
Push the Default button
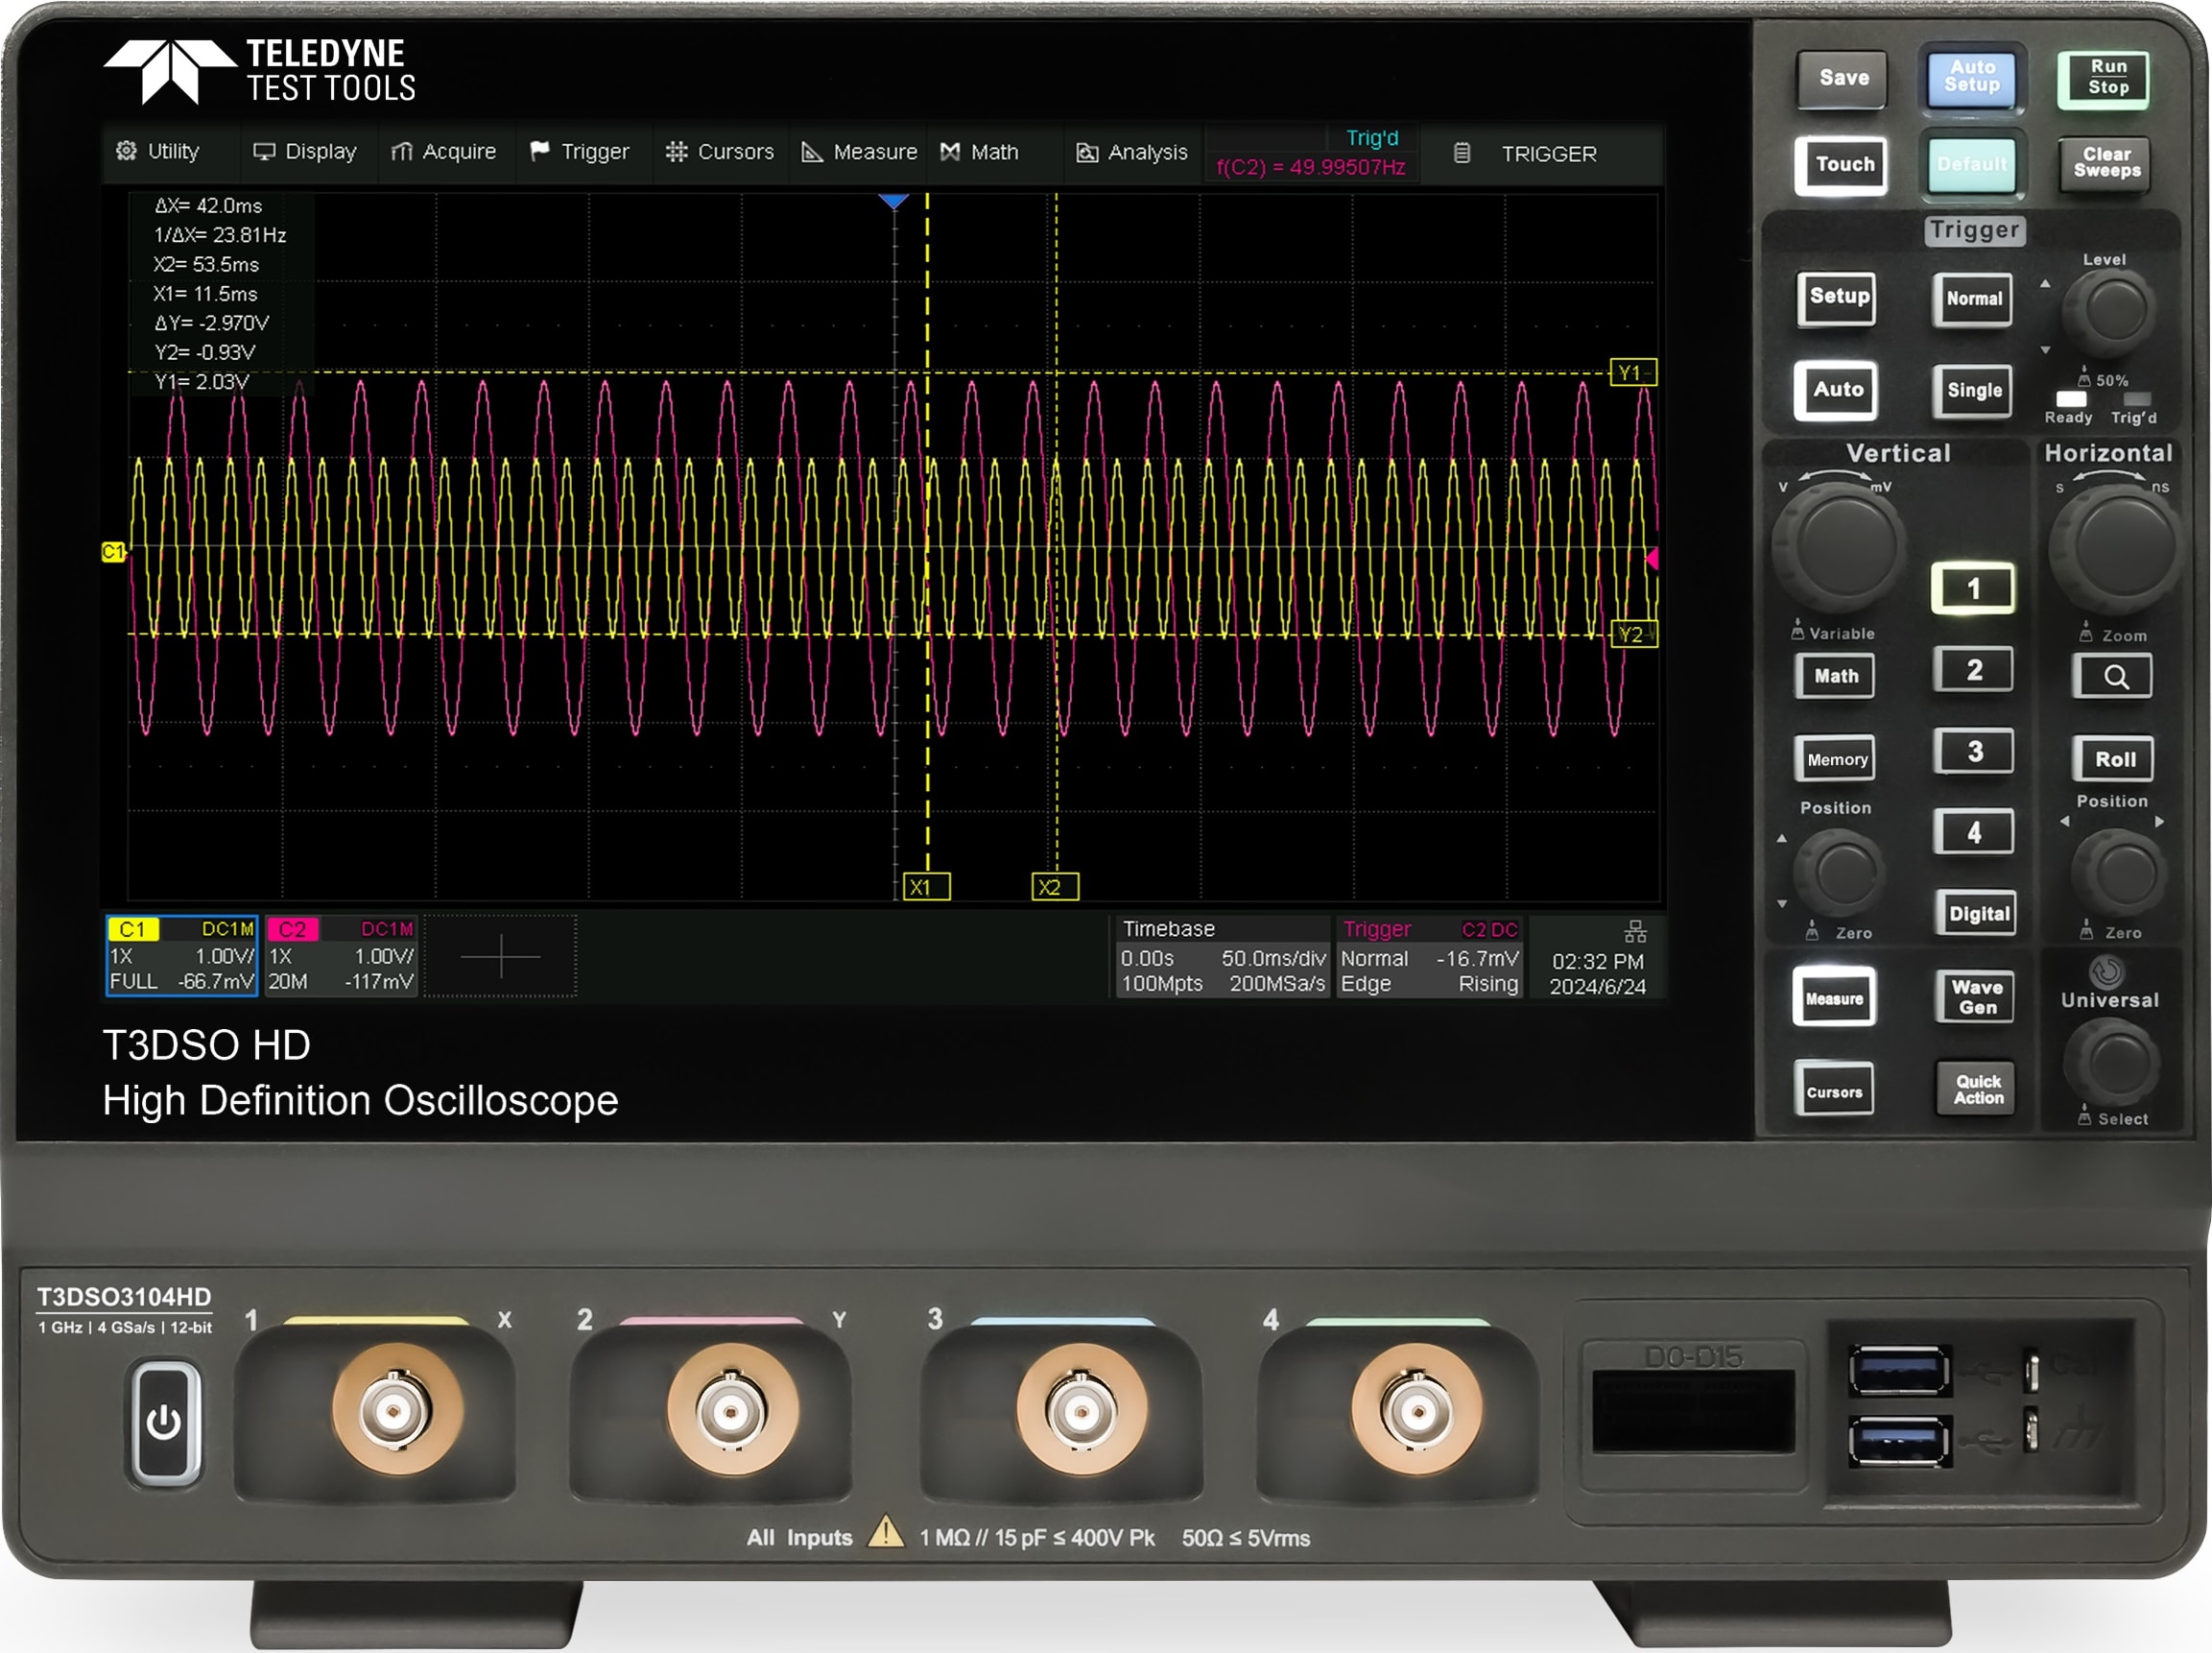pyautogui.click(x=1971, y=165)
